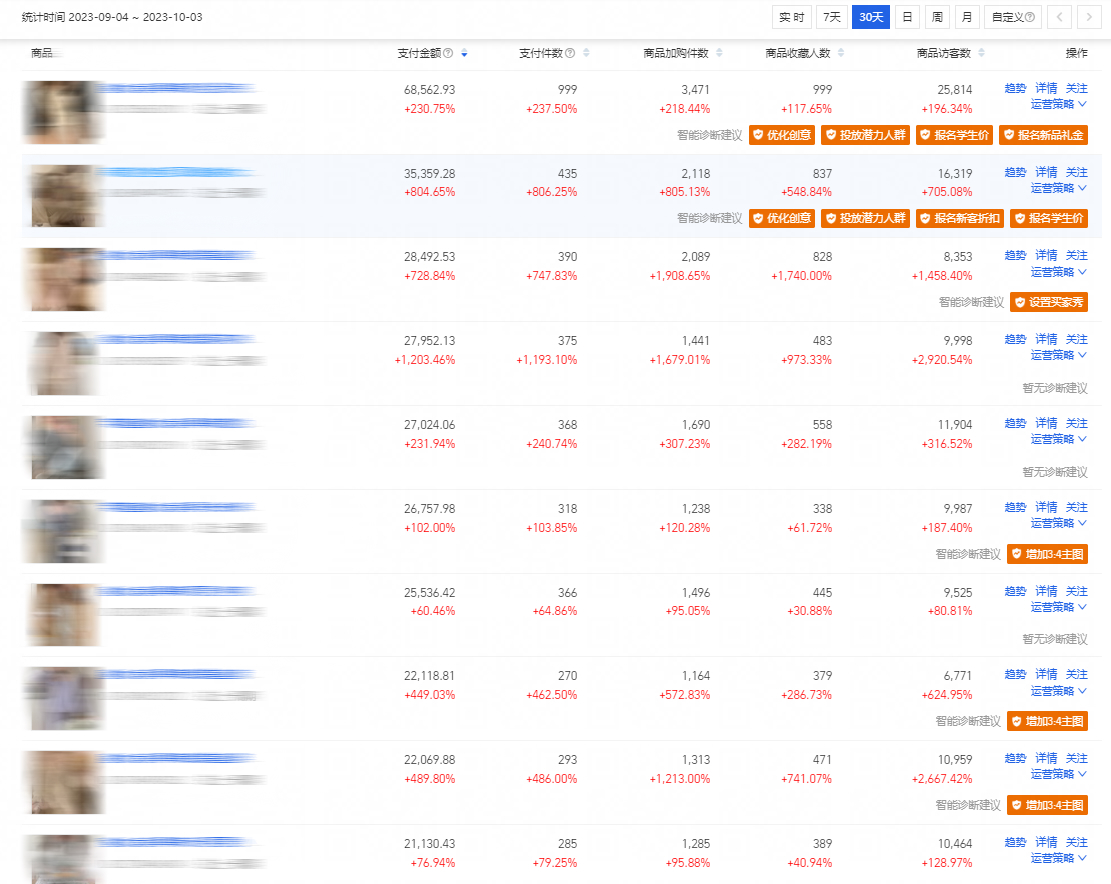The image size is (1111, 884).
Task: Click the first product's thumbnail image
Action: click(x=64, y=112)
